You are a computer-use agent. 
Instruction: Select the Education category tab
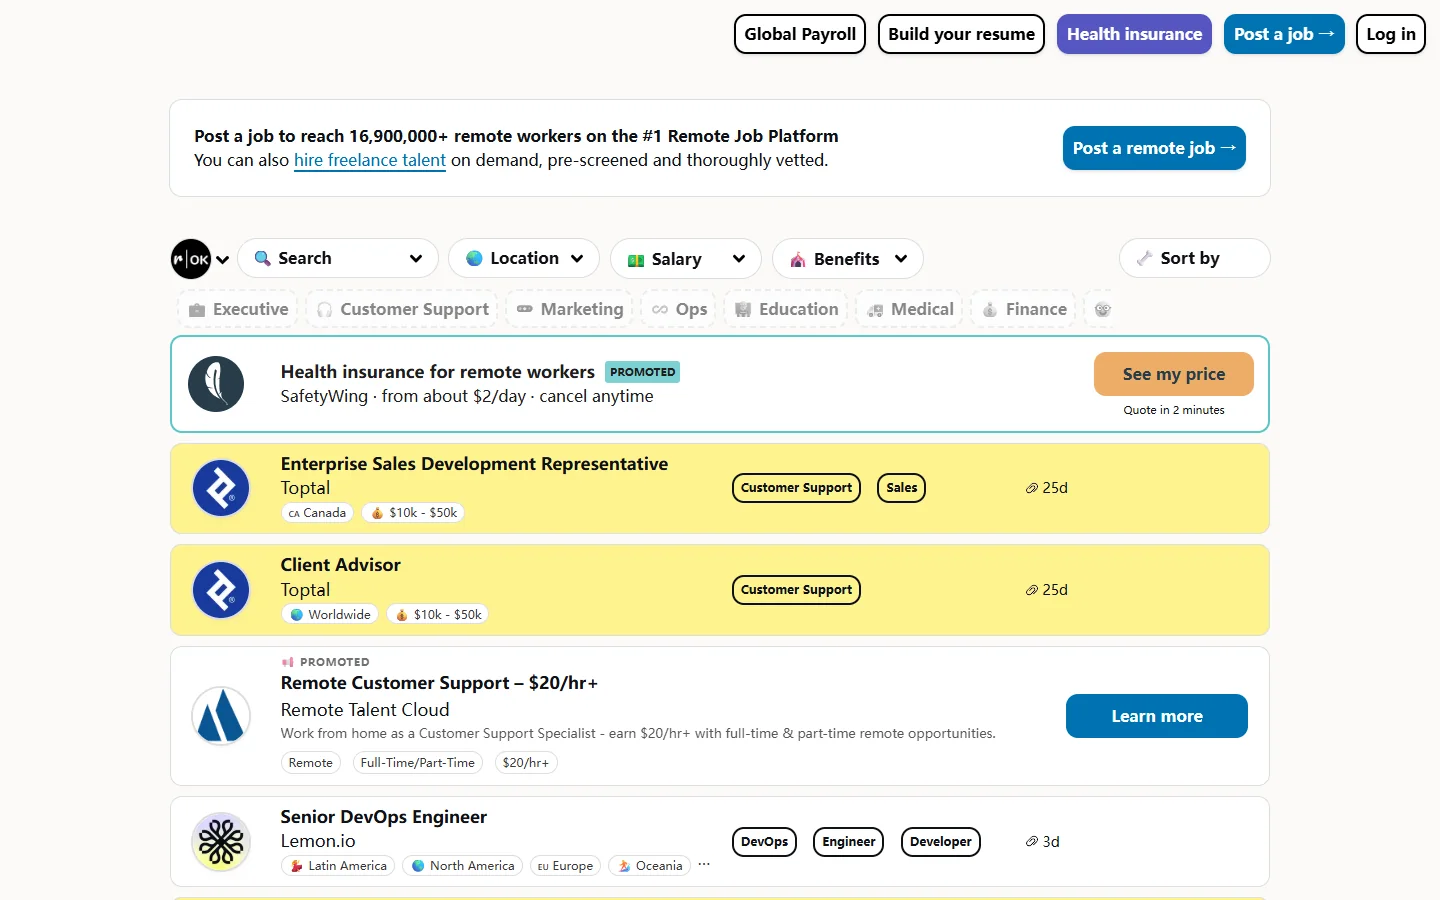pos(787,309)
